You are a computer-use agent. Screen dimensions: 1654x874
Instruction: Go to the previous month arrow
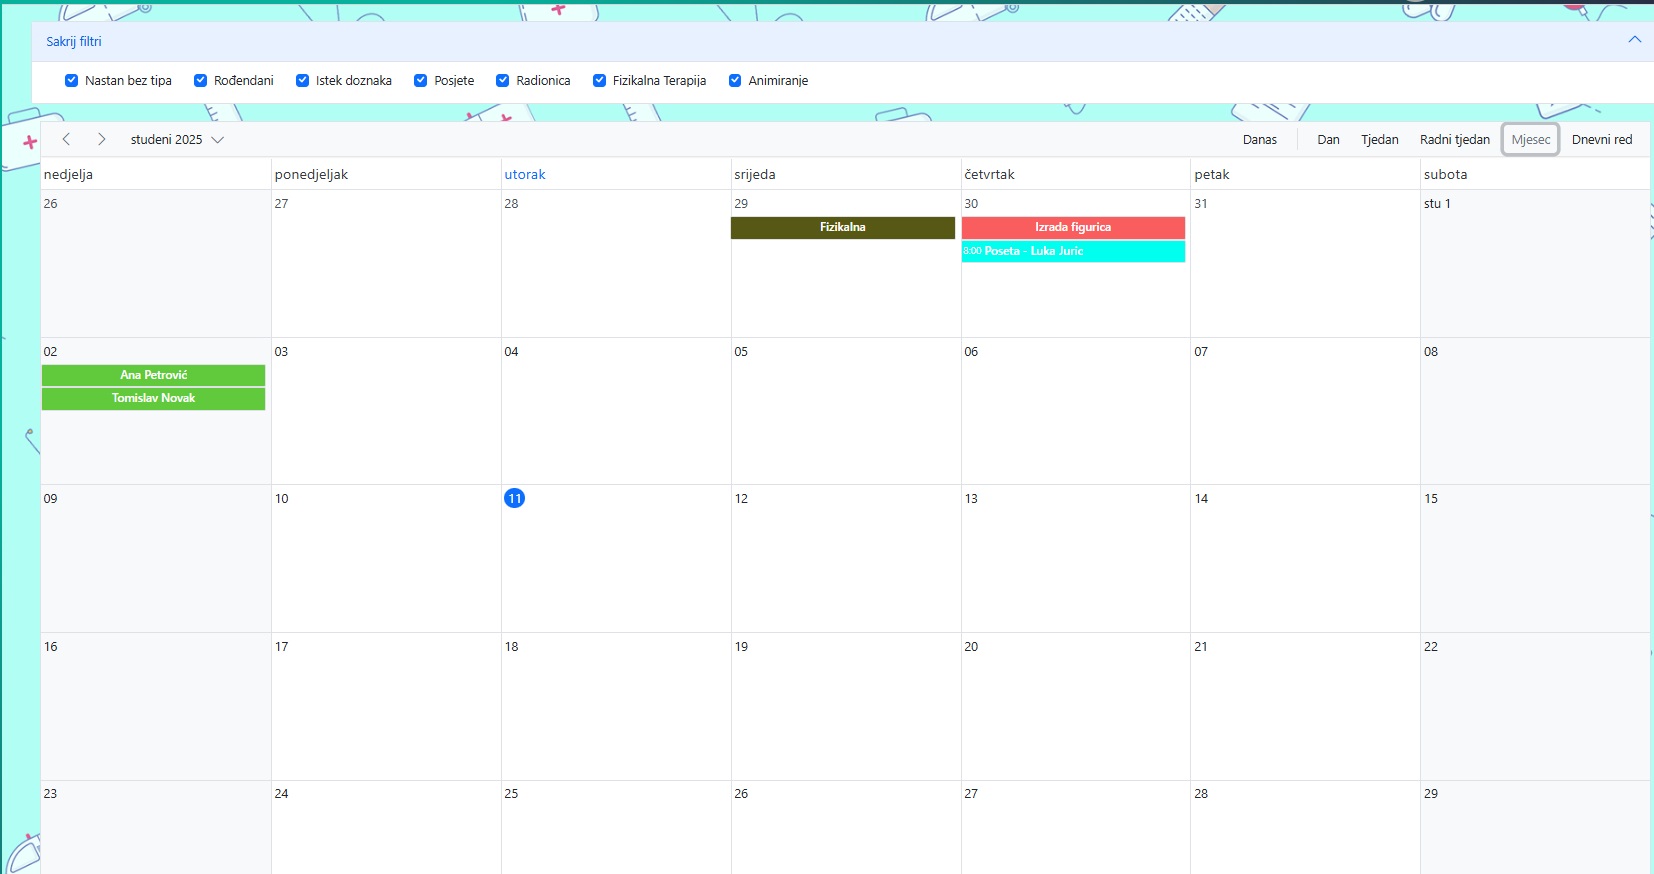(66, 139)
